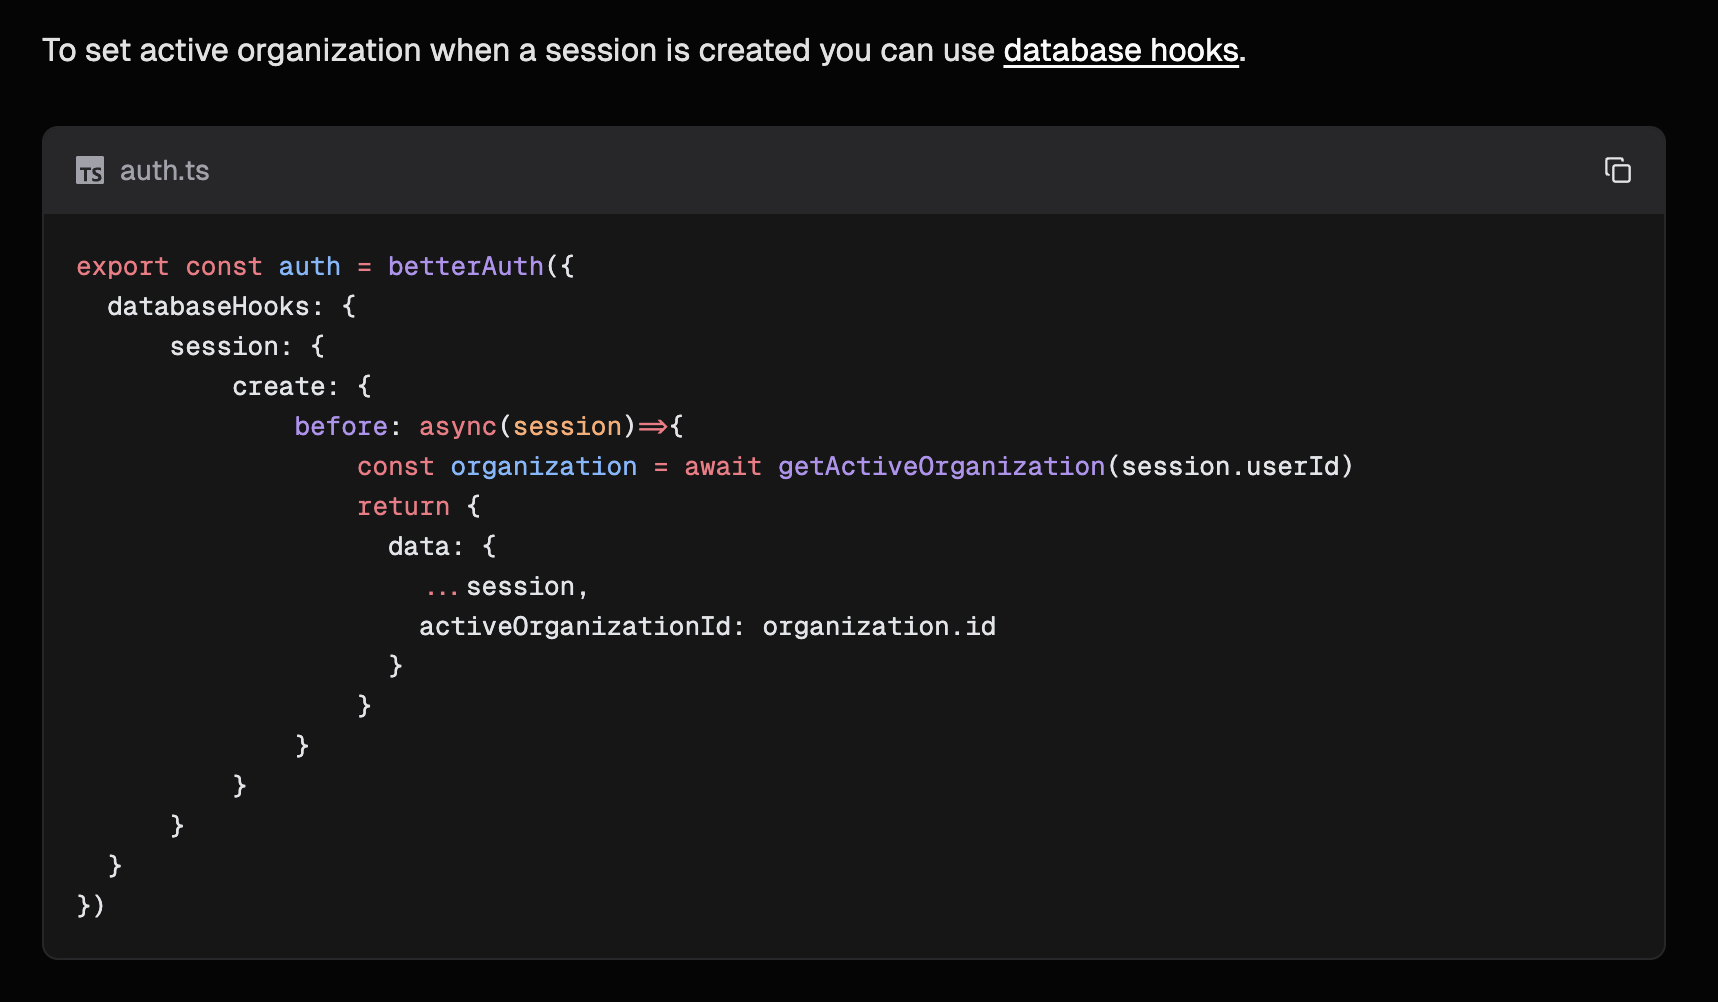Click the getActiveOrganization function call

pyautogui.click(x=941, y=467)
